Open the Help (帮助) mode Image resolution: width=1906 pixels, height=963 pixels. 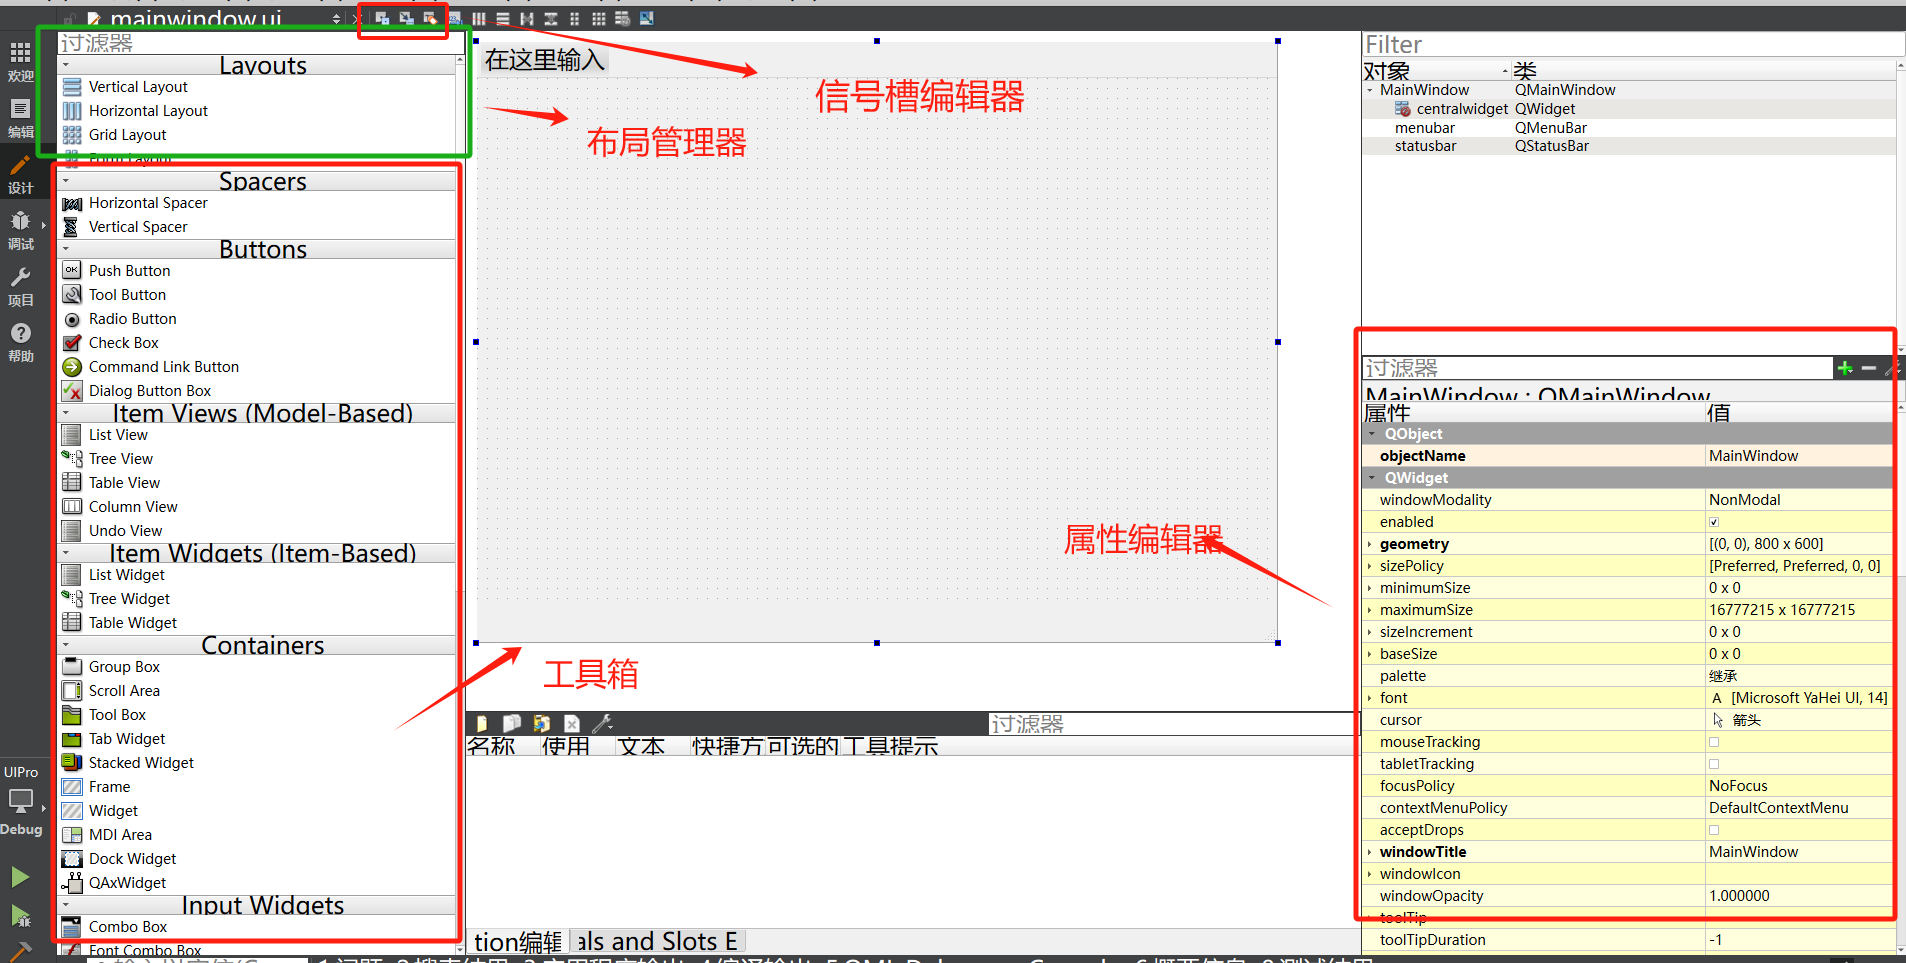[x=20, y=341]
